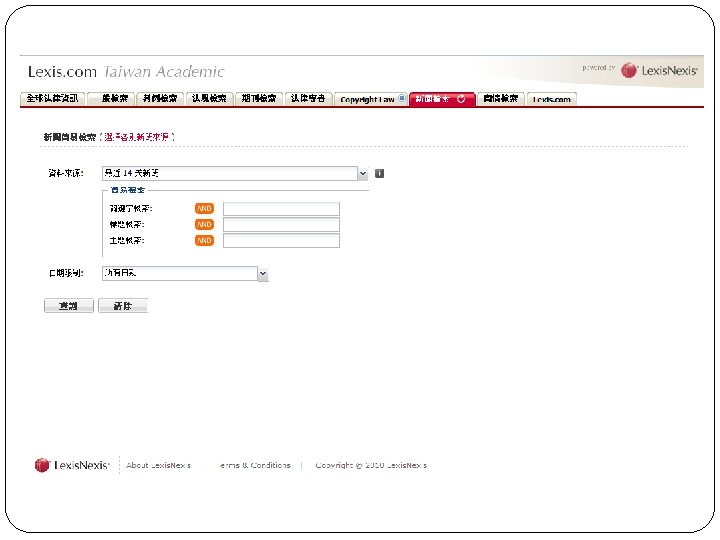
Task: Click the keyword search input field
Action: (281, 209)
